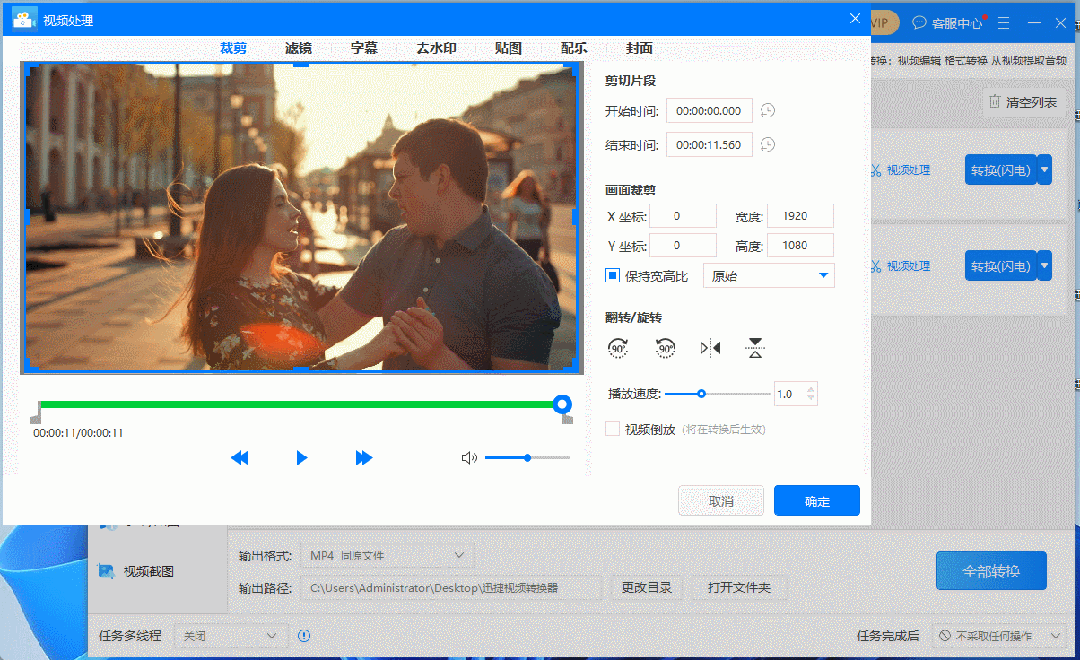1080x660 pixels.
Task: Decrease playback speed with stepper down arrow
Action: coord(811,398)
